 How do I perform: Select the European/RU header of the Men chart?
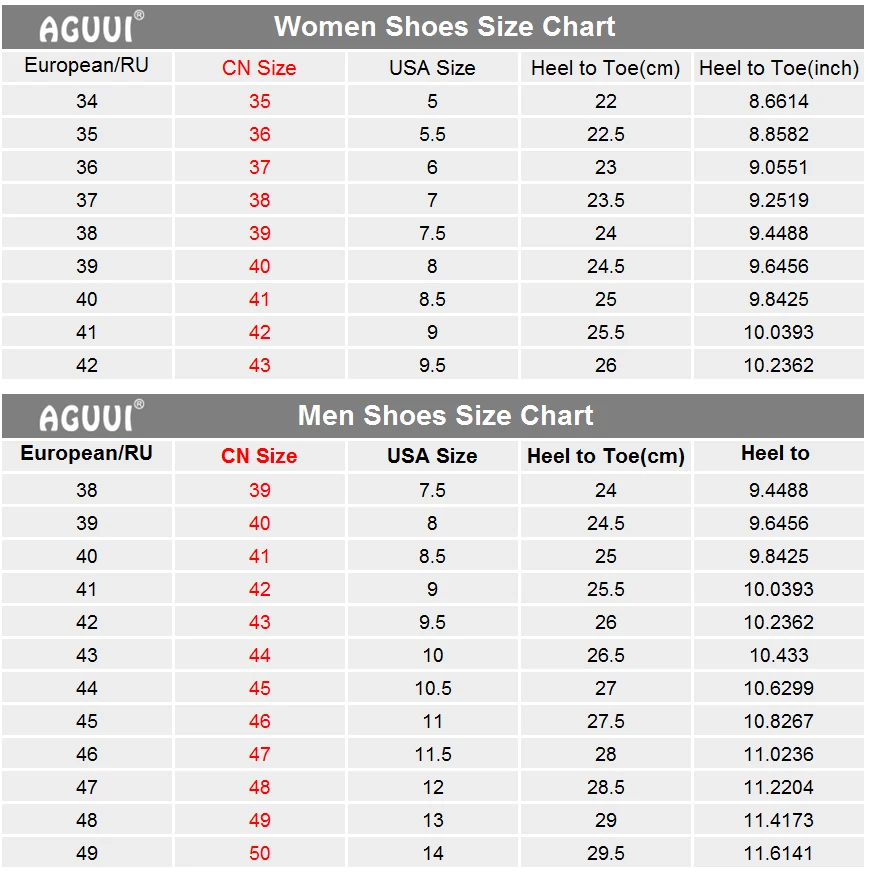(x=86, y=453)
